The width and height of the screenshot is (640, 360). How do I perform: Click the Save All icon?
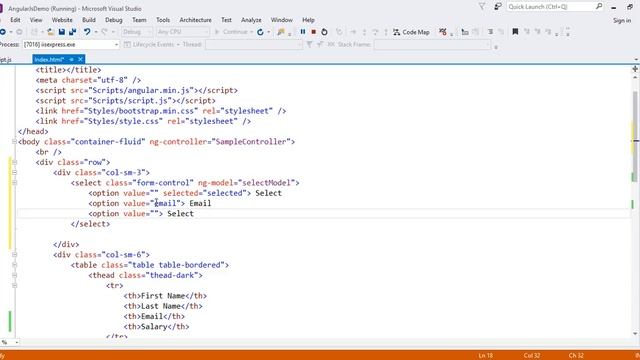point(73,32)
